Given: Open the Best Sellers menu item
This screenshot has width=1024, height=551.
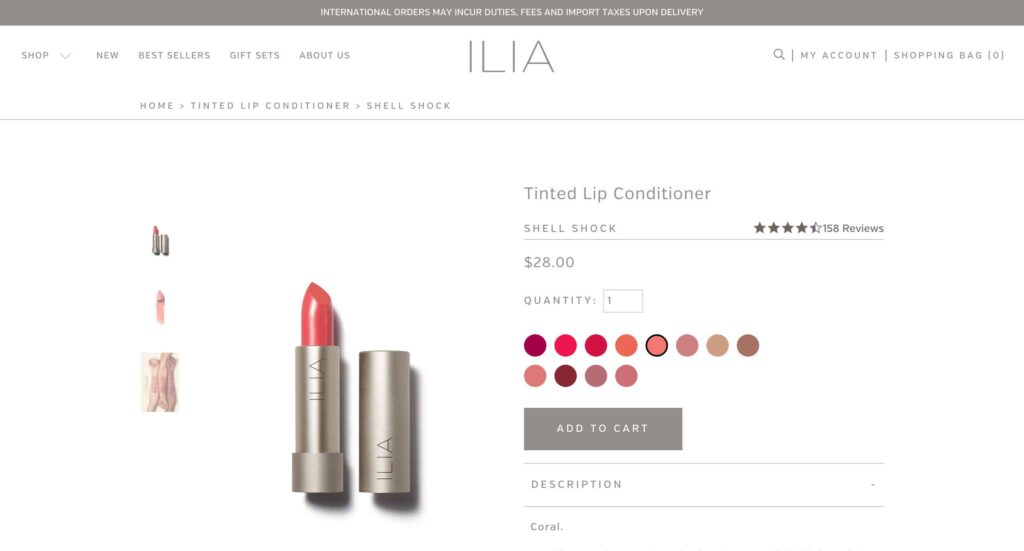Looking at the screenshot, I should [174, 56].
